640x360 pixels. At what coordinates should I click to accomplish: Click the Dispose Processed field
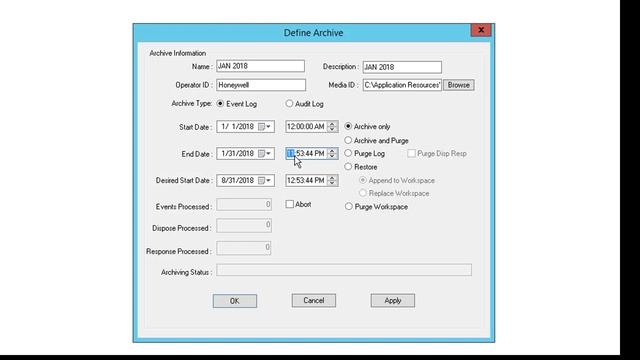click(x=244, y=225)
